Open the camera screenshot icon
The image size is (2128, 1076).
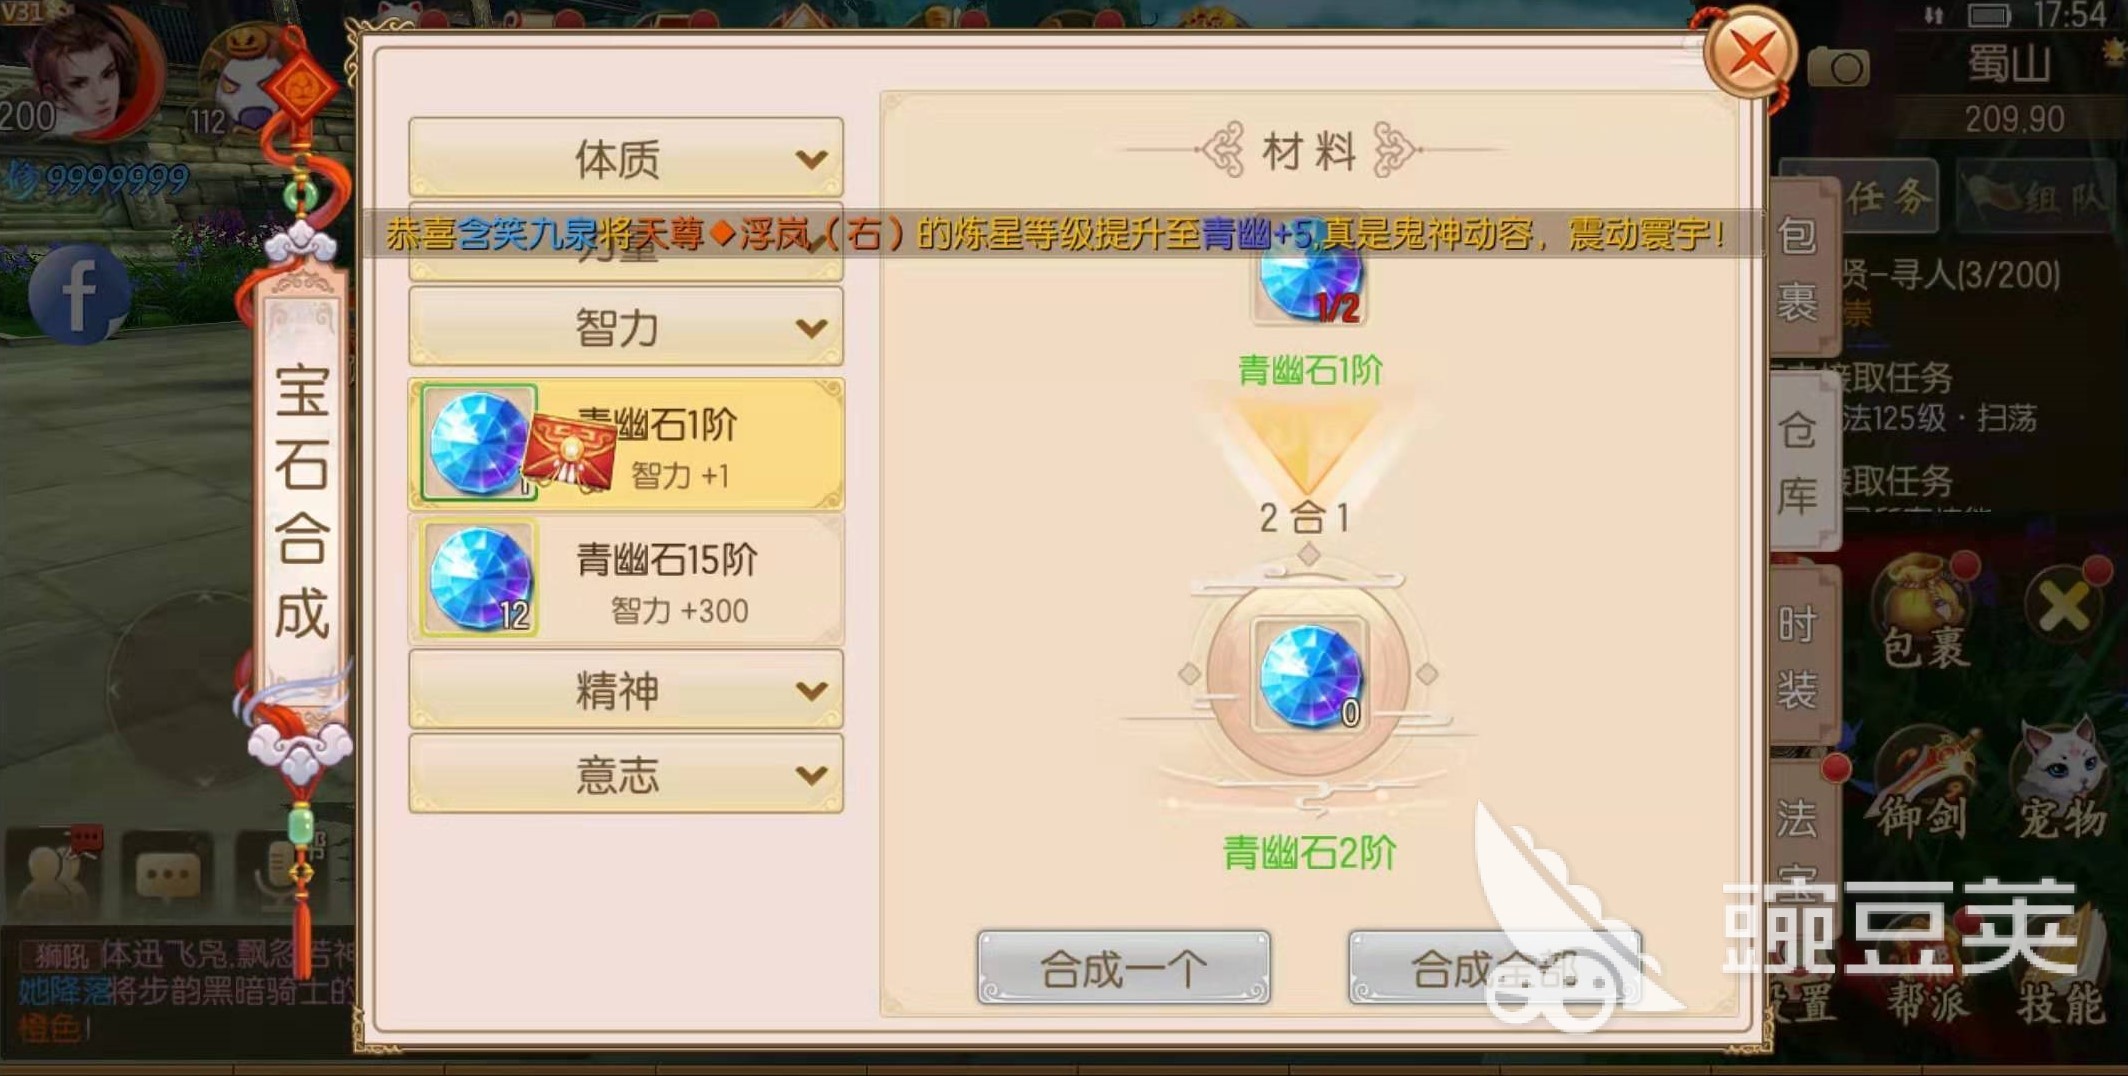1838,67
